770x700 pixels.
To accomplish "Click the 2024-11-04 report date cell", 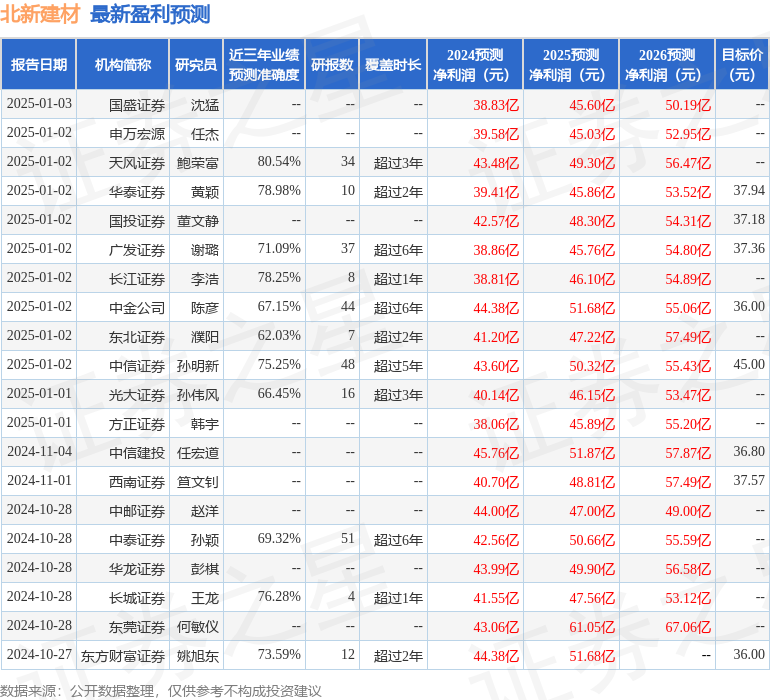I will point(39,452).
